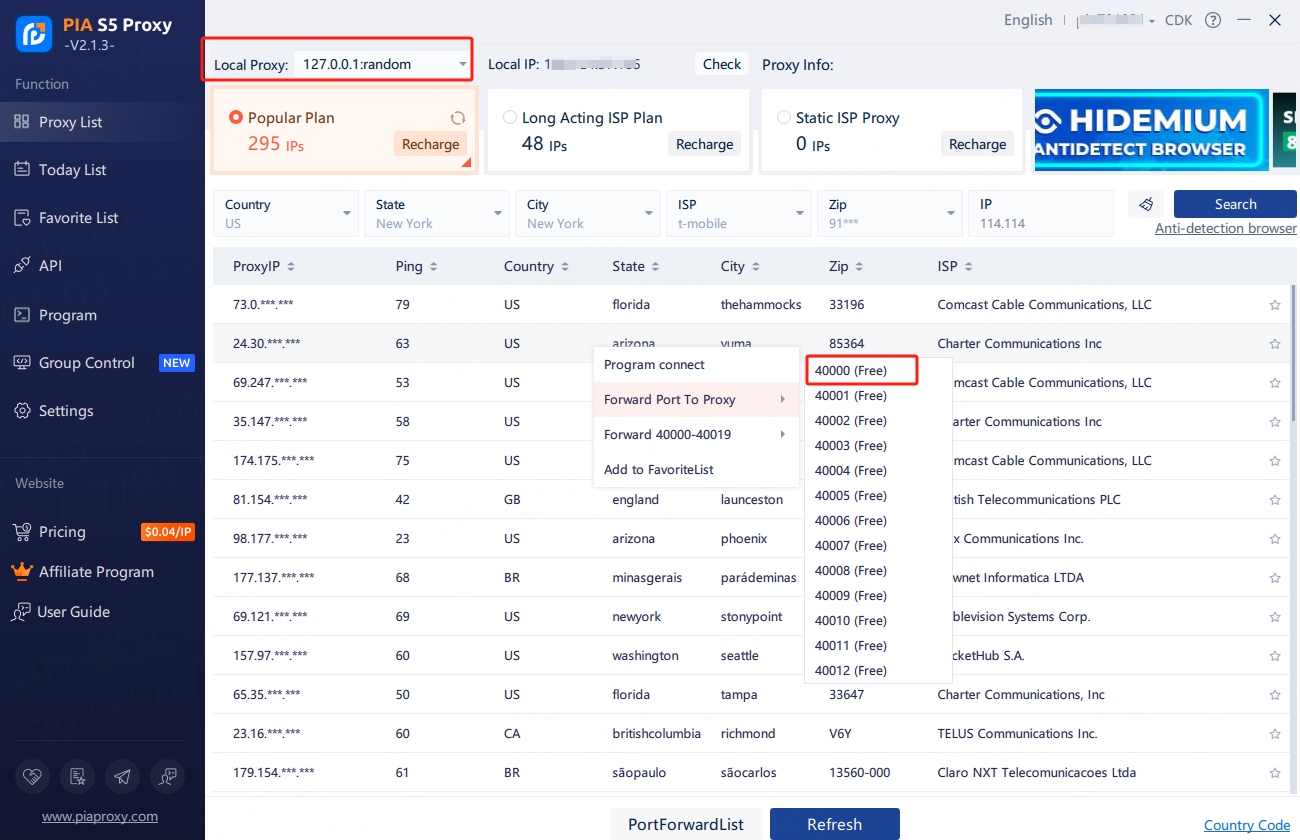Click Recharge on Long Acting ISP Plan

(704, 144)
